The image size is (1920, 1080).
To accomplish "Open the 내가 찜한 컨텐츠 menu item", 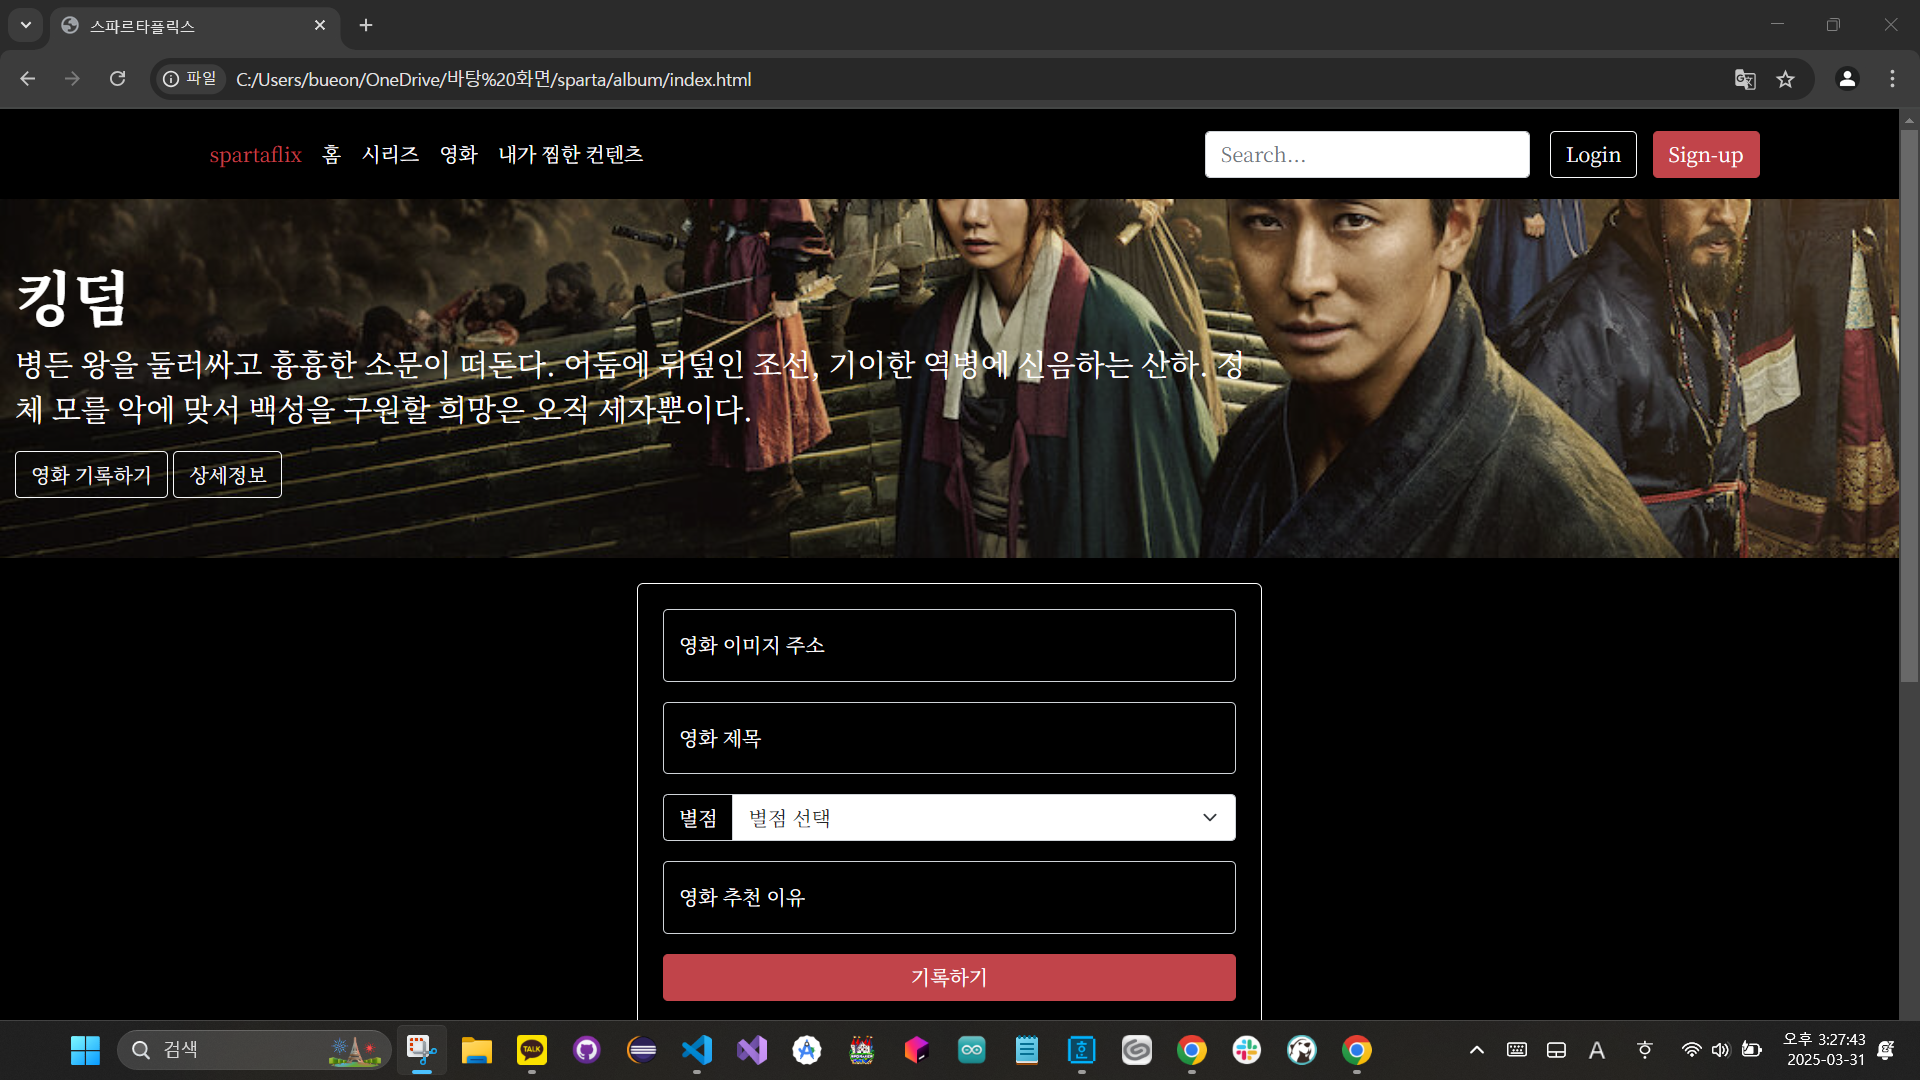I will (571, 155).
